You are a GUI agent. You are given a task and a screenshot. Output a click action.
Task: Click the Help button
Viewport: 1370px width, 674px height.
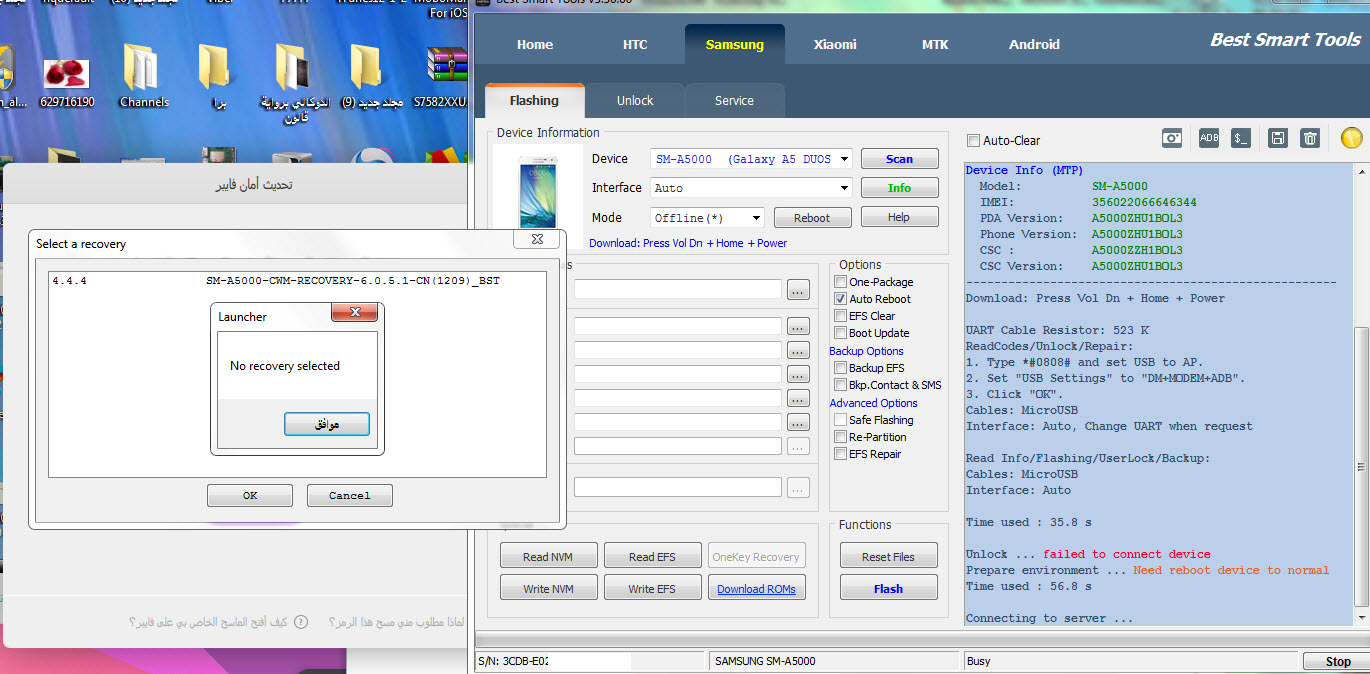[899, 217]
